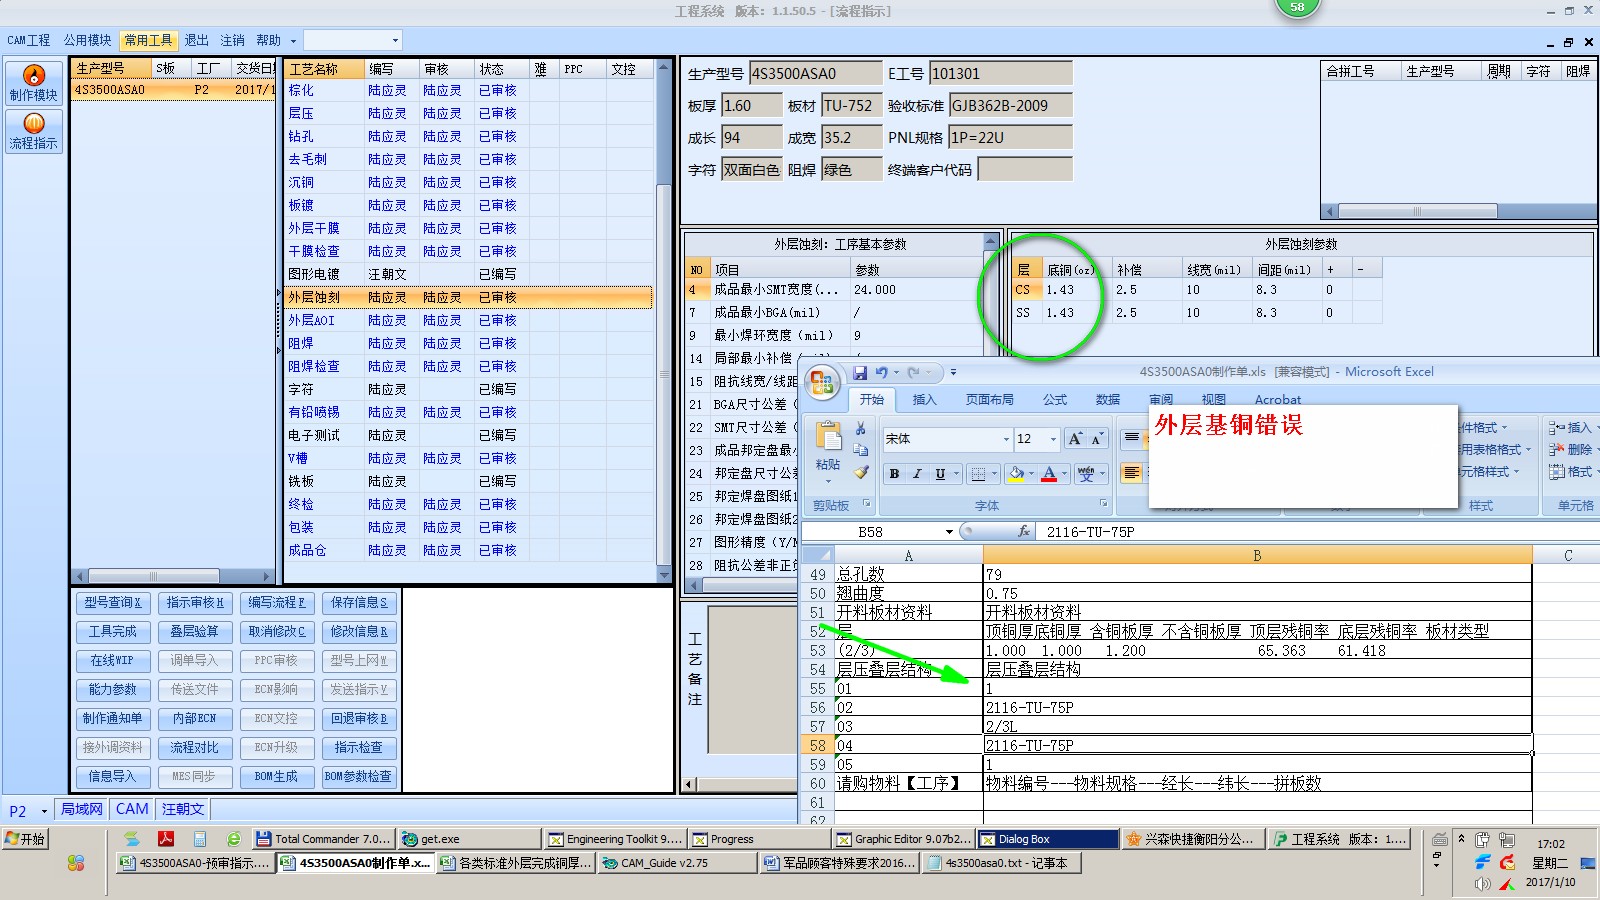The image size is (1600, 900).
Task: Open the fill color dropdown arrow
Action: coord(1031,474)
